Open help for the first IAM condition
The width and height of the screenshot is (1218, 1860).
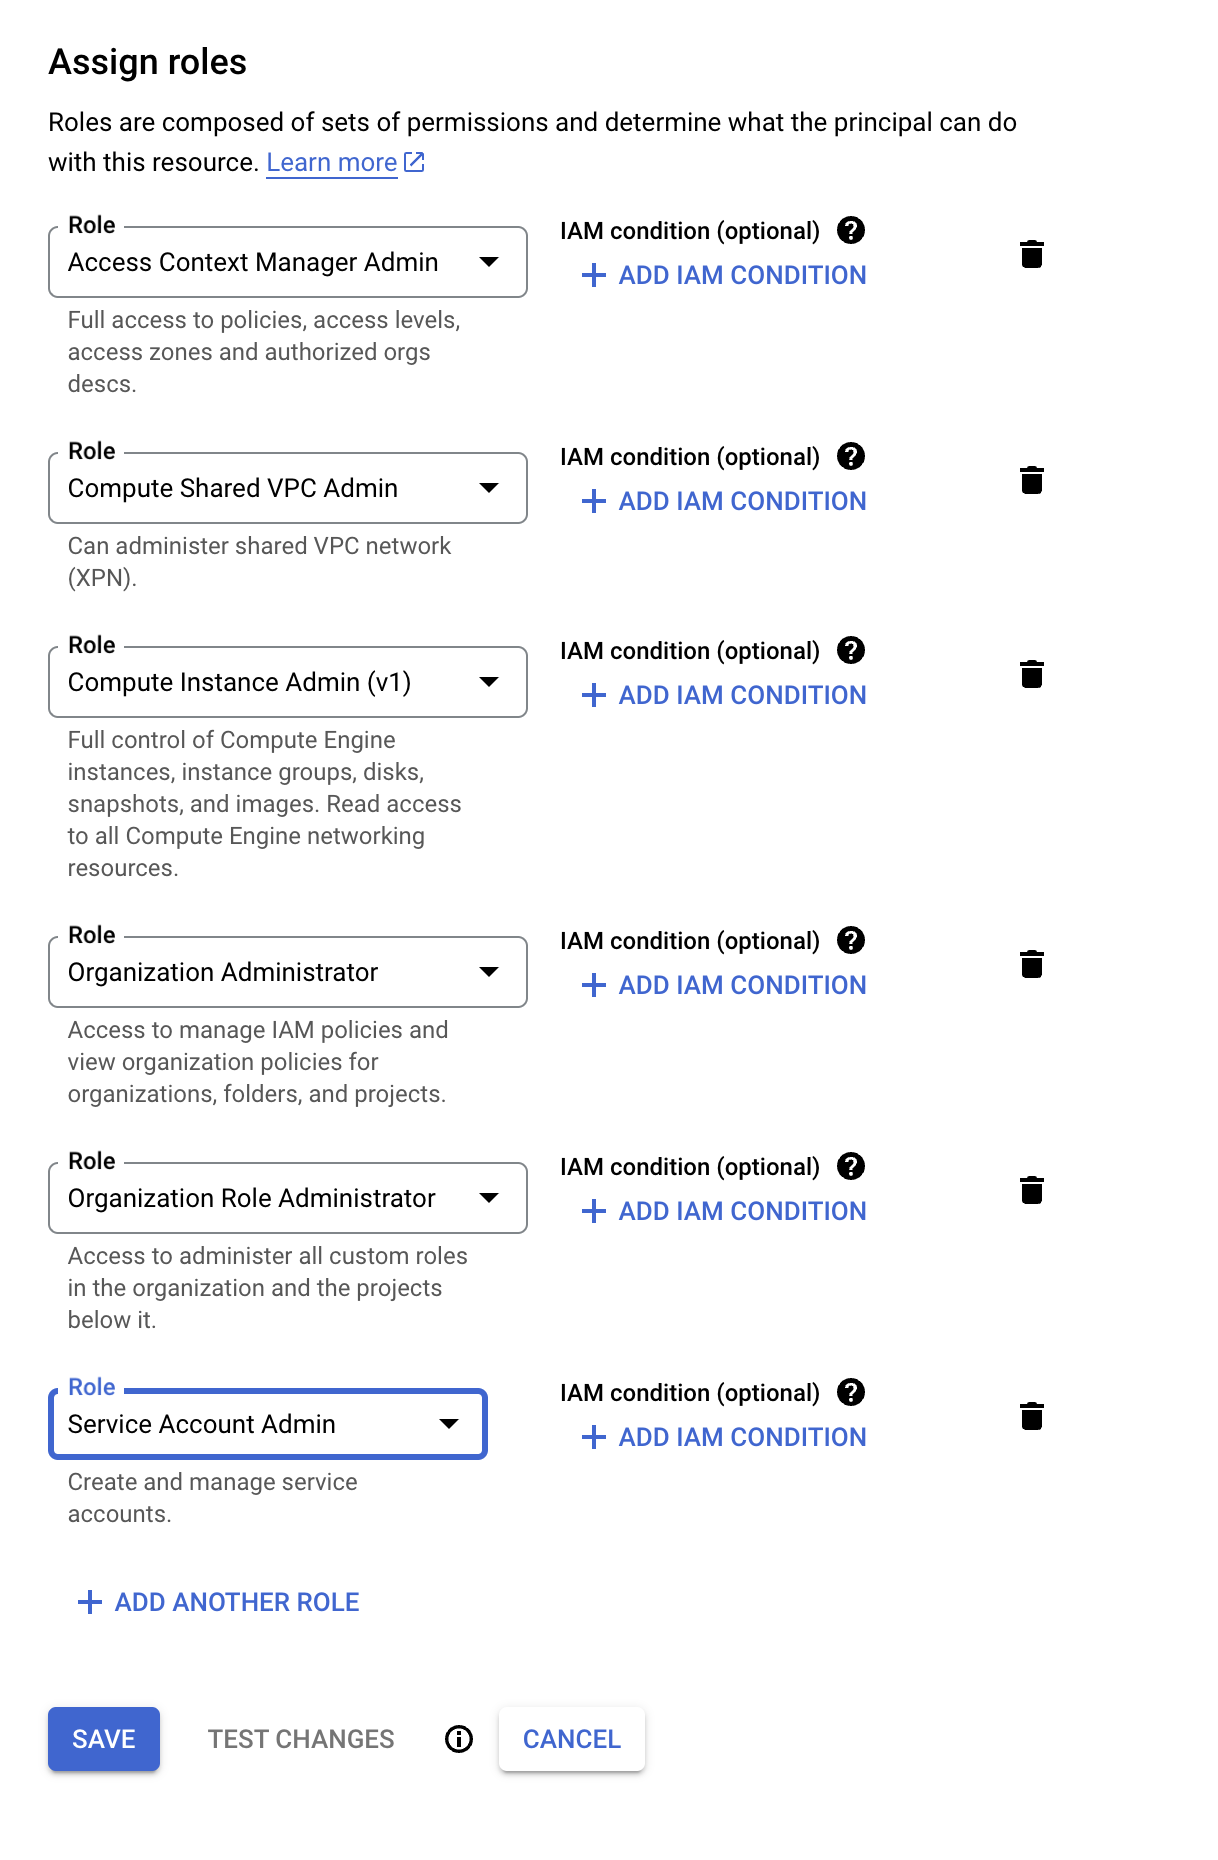pyautogui.click(x=849, y=231)
